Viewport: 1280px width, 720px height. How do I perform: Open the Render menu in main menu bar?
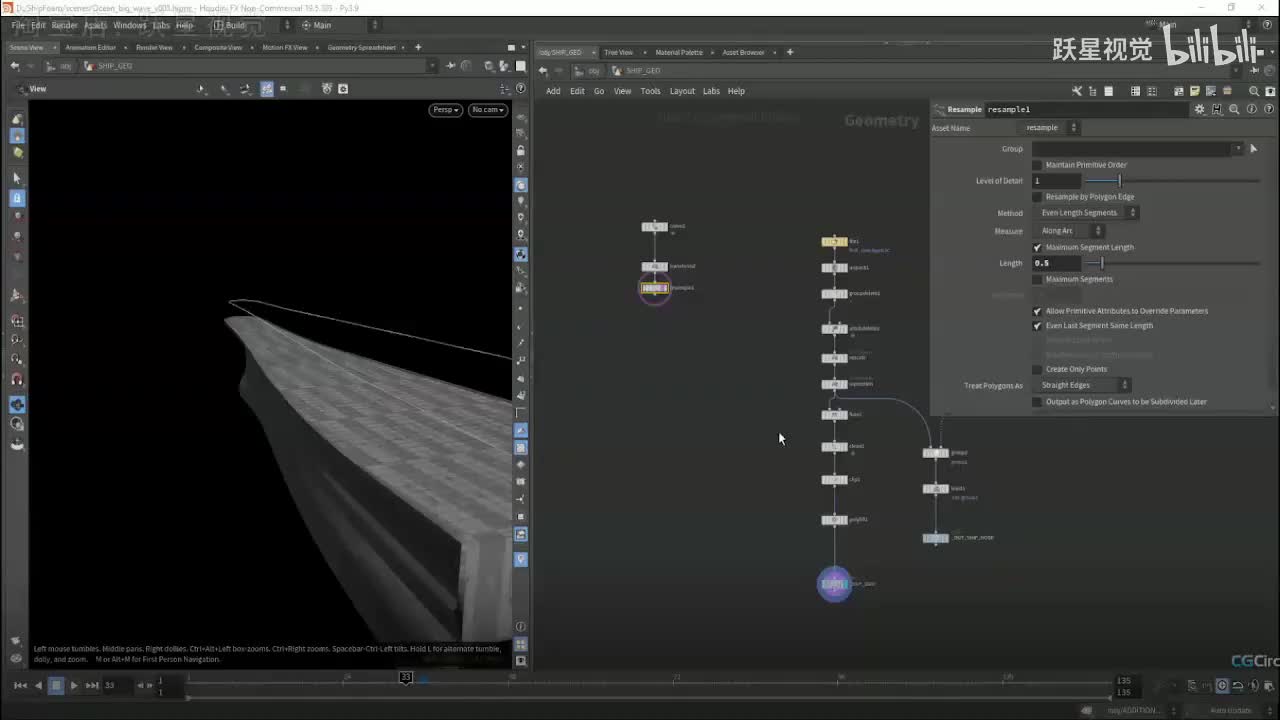pyautogui.click(x=64, y=25)
